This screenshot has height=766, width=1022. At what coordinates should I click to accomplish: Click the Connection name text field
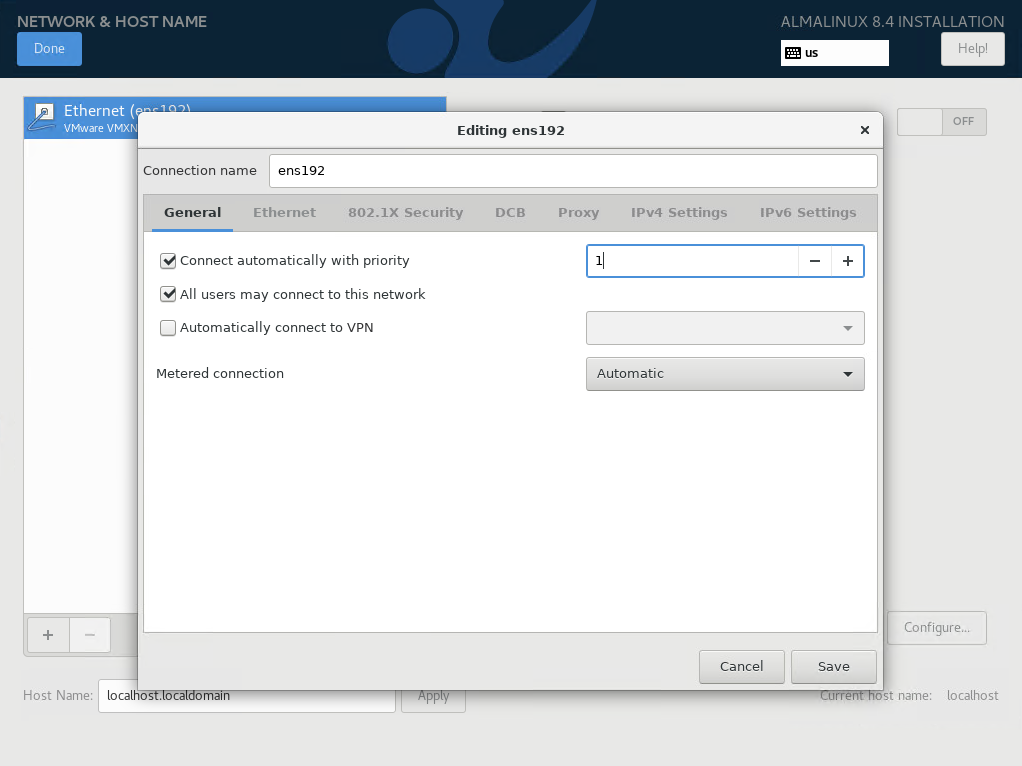572,171
